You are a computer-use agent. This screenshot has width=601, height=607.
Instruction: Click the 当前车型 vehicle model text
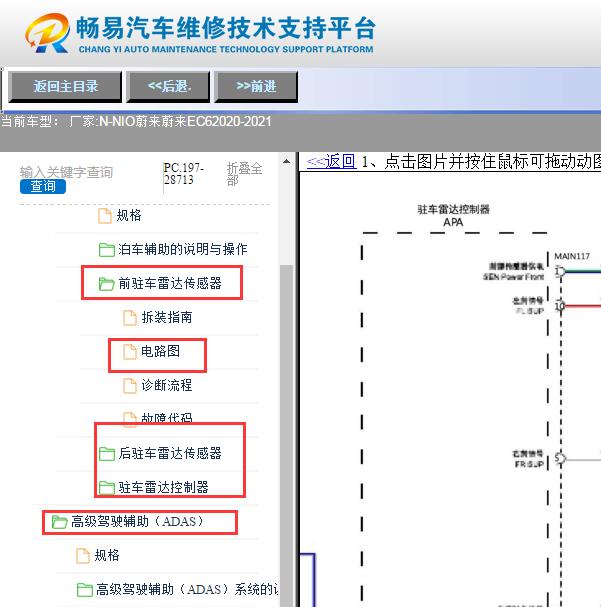(137, 122)
